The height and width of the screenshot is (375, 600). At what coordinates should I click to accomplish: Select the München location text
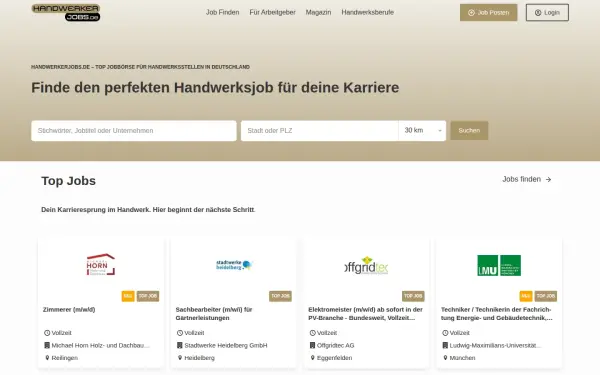[x=463, y=358]
